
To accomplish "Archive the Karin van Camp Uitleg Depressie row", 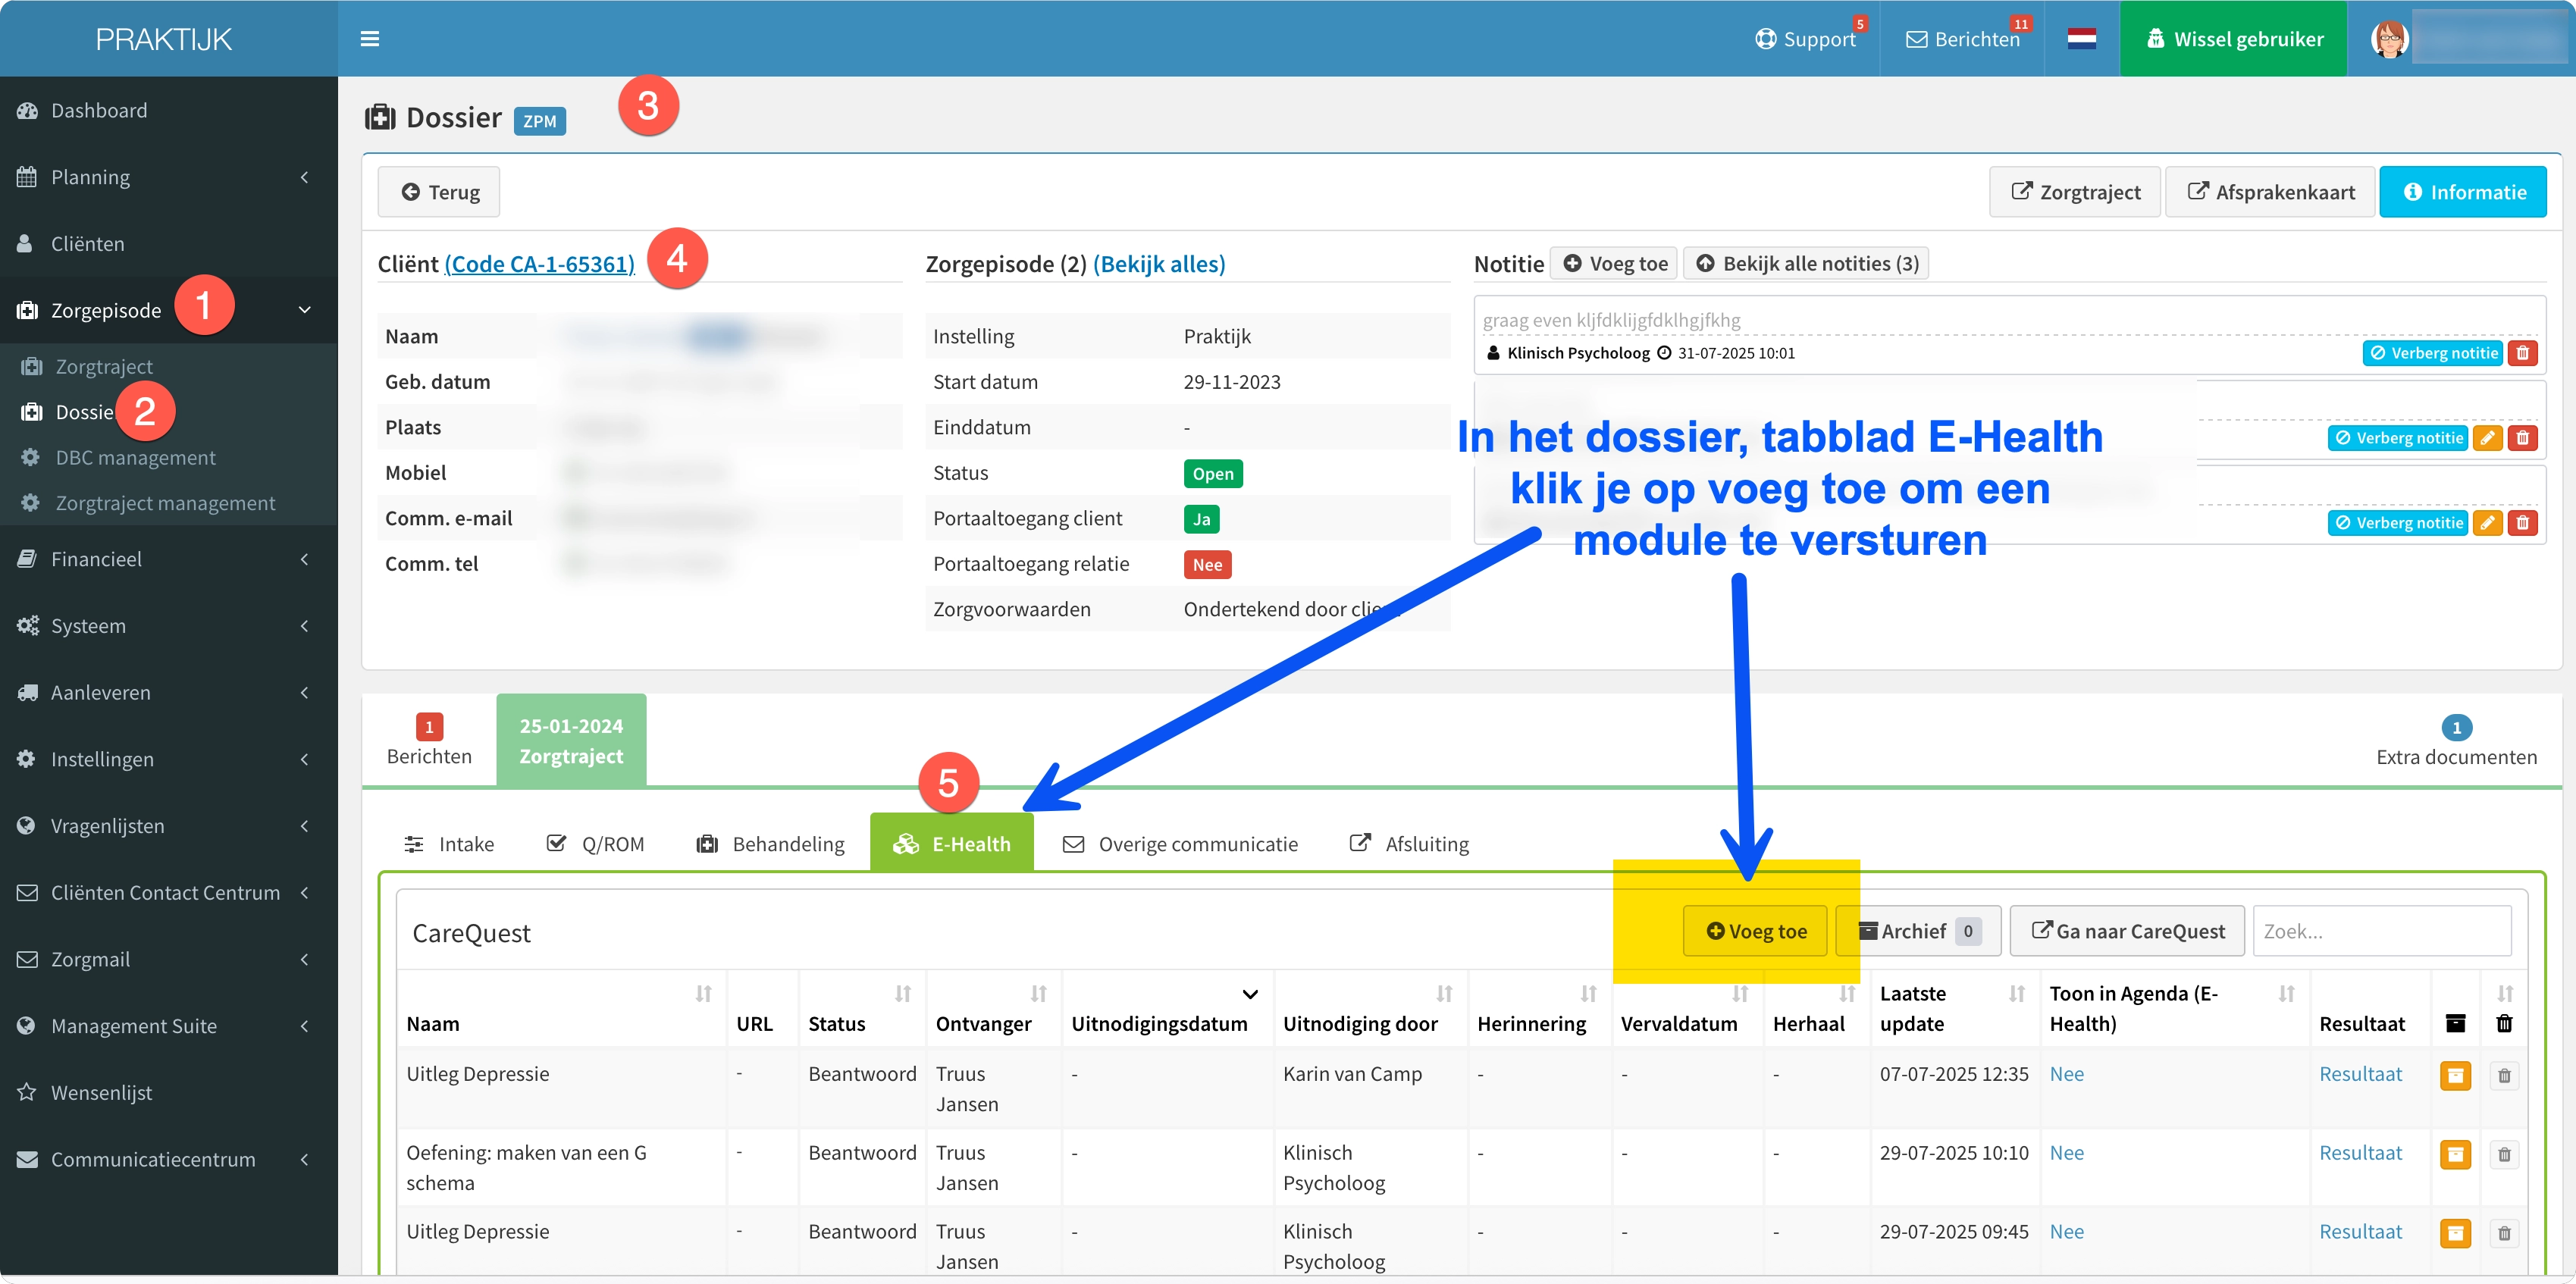I will click(x=2455, y=1075).
